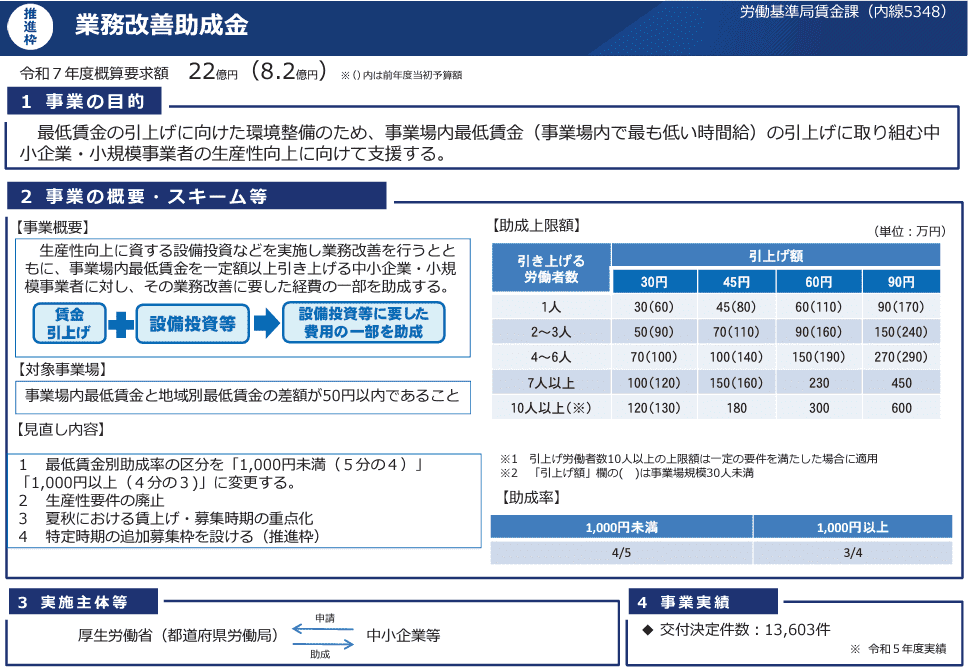
Task: Click the 推進枠 circular badge
Action: [x=29, y=26]
